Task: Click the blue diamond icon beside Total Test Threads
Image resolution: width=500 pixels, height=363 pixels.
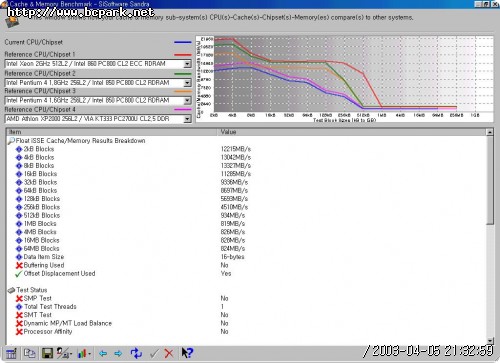Action: [x=19, y=307]
